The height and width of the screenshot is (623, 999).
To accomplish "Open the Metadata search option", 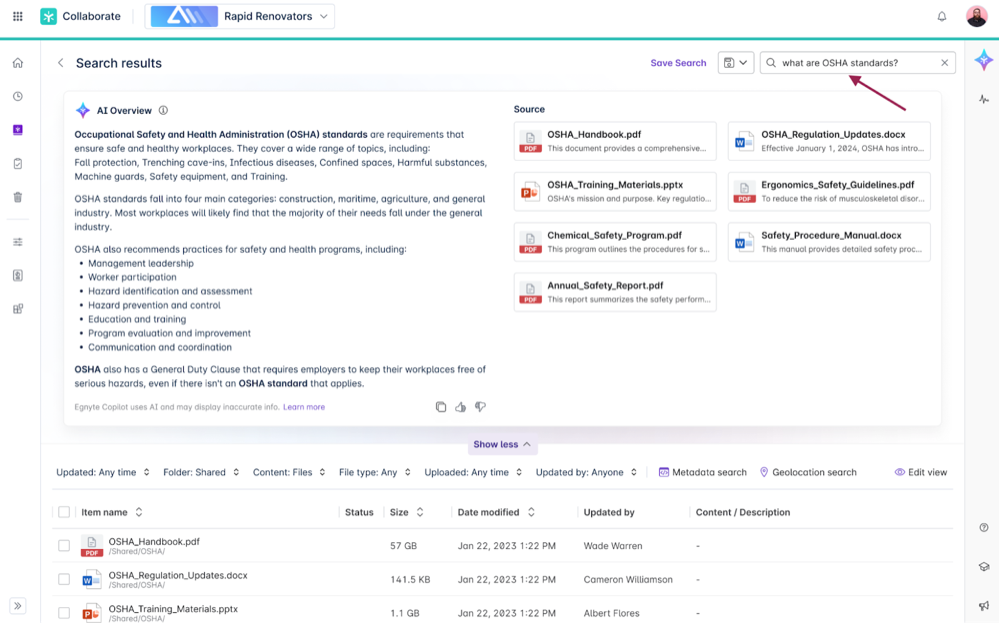I will (702, 472).
